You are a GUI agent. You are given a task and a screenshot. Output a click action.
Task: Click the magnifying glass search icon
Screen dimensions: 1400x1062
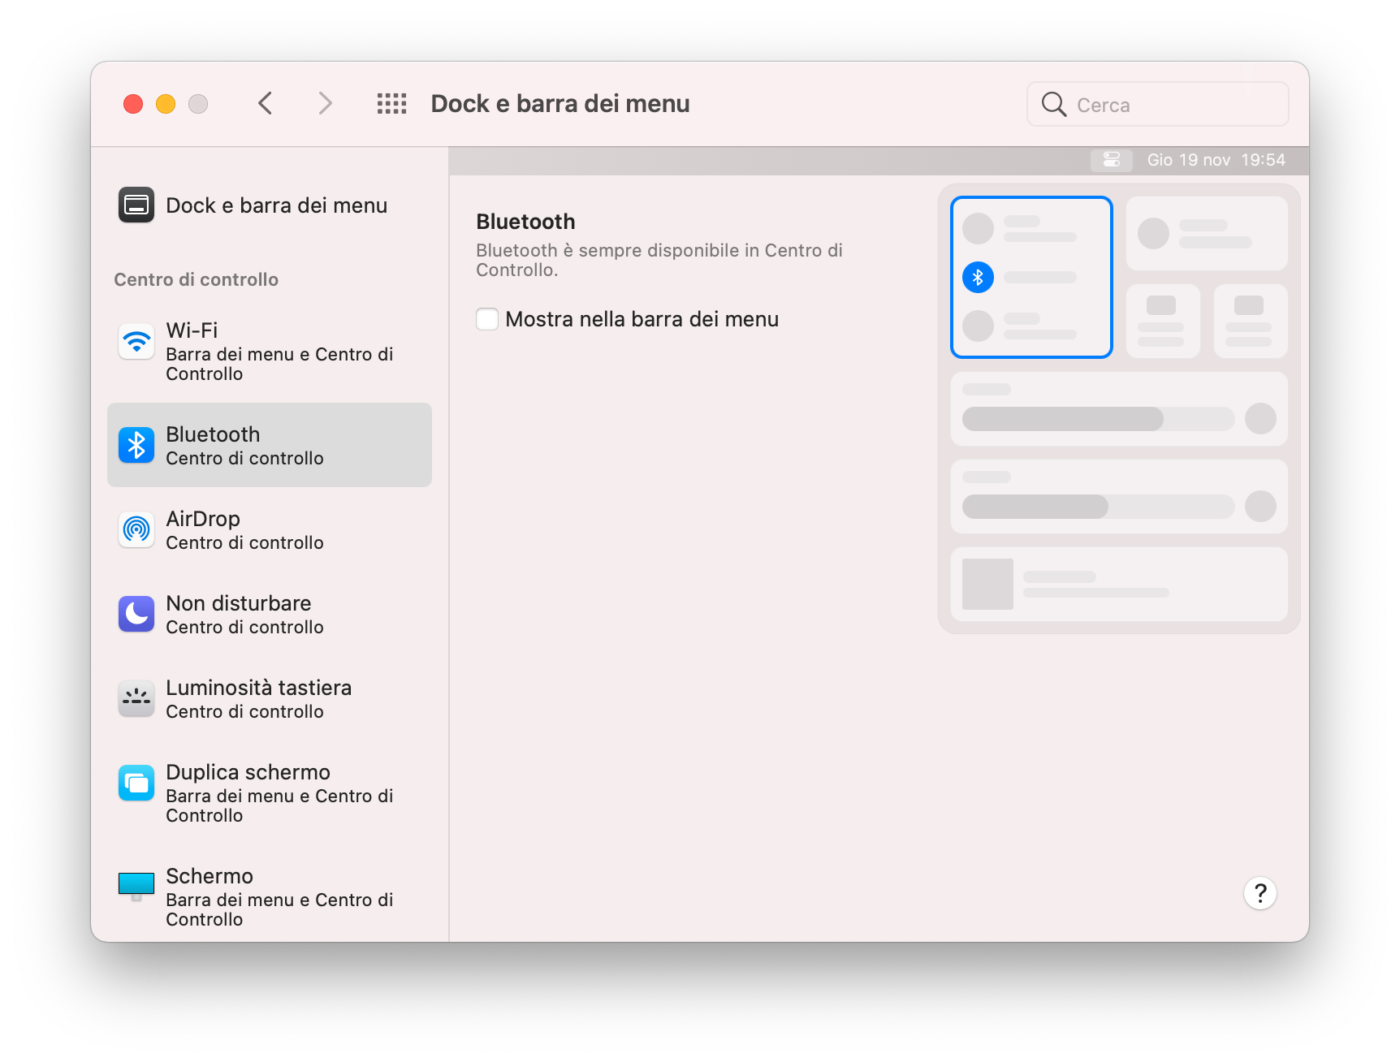pos(1054,104)
